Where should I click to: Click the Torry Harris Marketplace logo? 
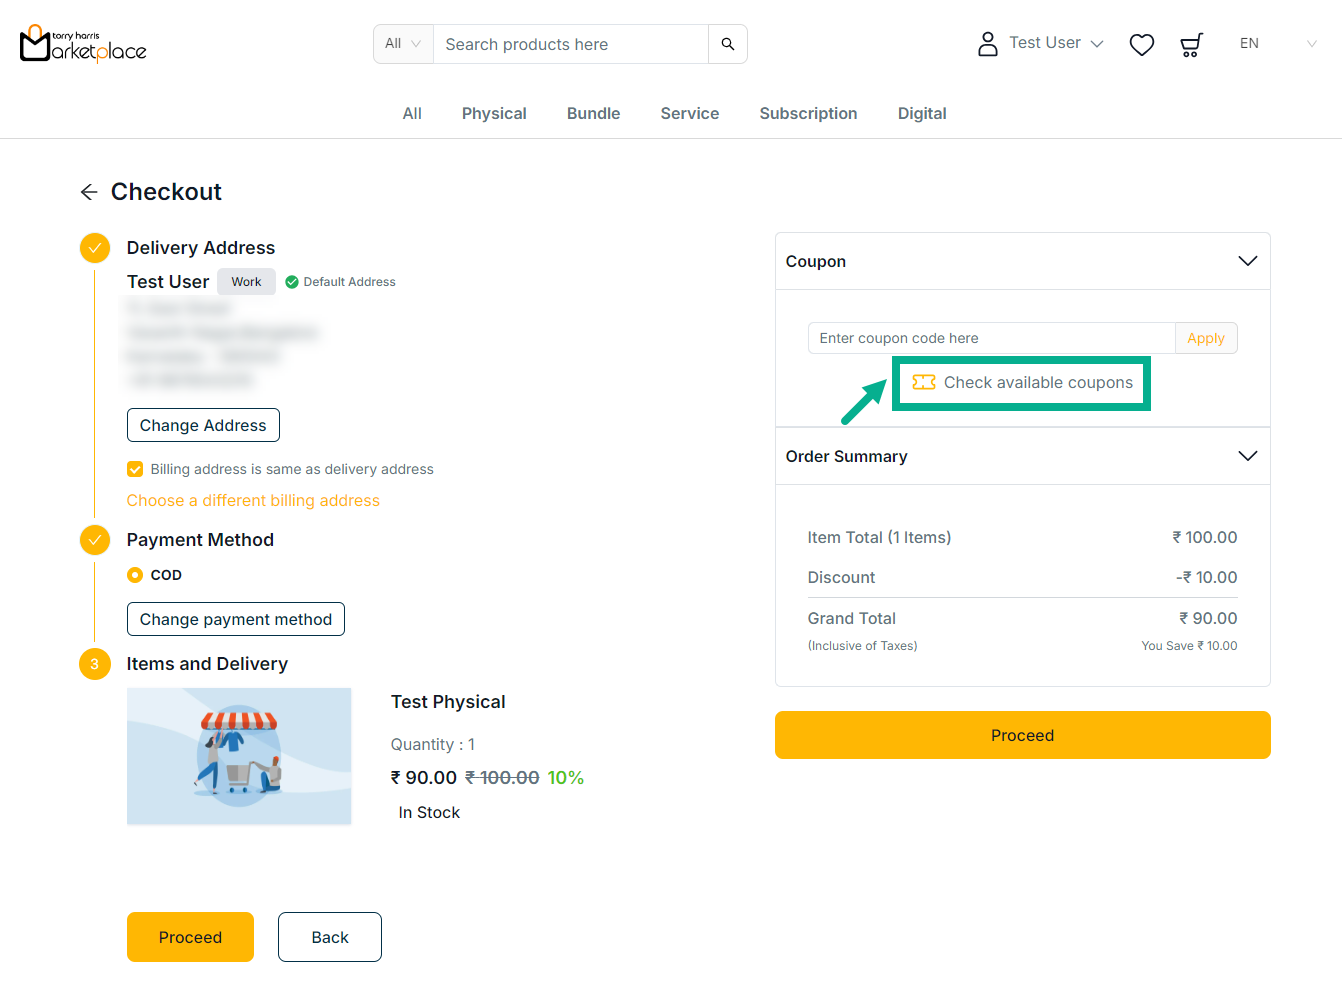tap(83, 44)
